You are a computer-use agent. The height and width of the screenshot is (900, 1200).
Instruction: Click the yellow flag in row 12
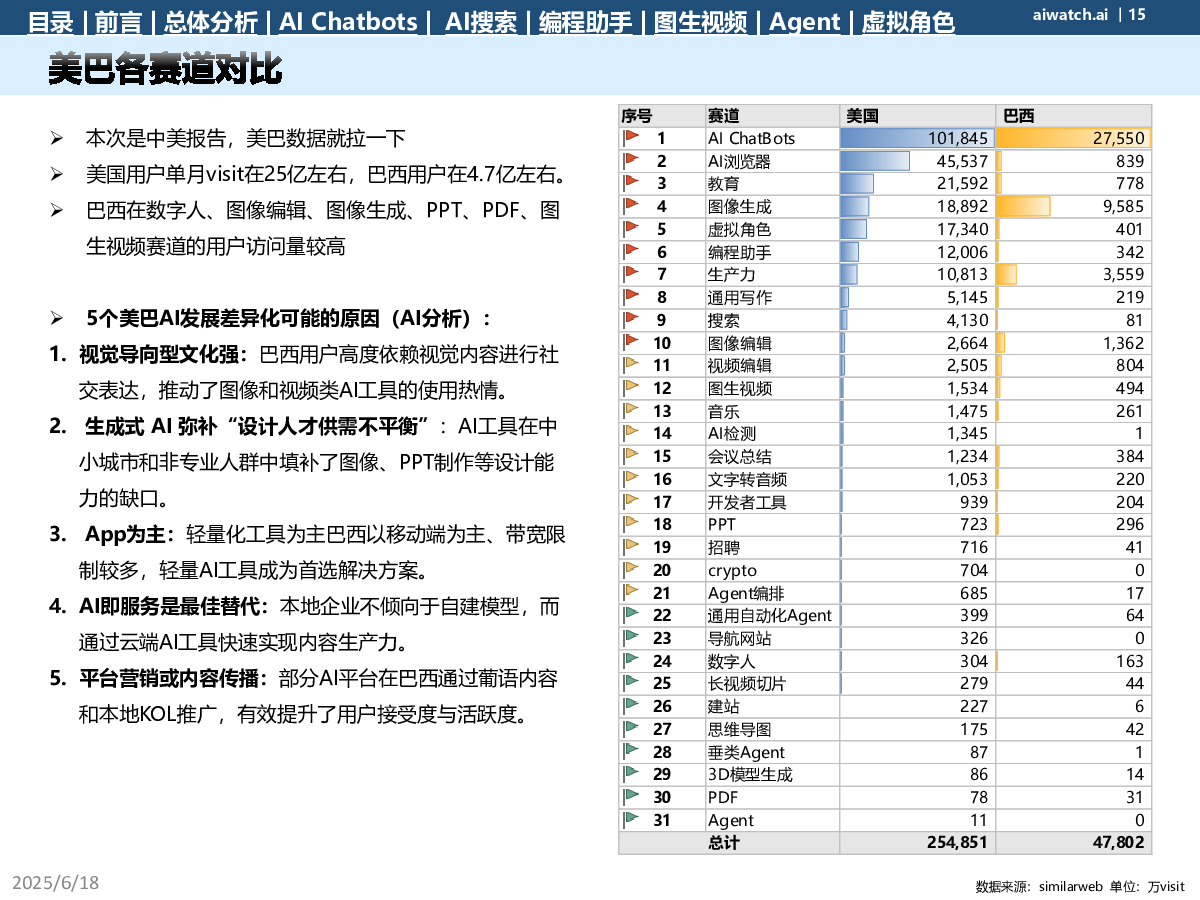[631, 387]
